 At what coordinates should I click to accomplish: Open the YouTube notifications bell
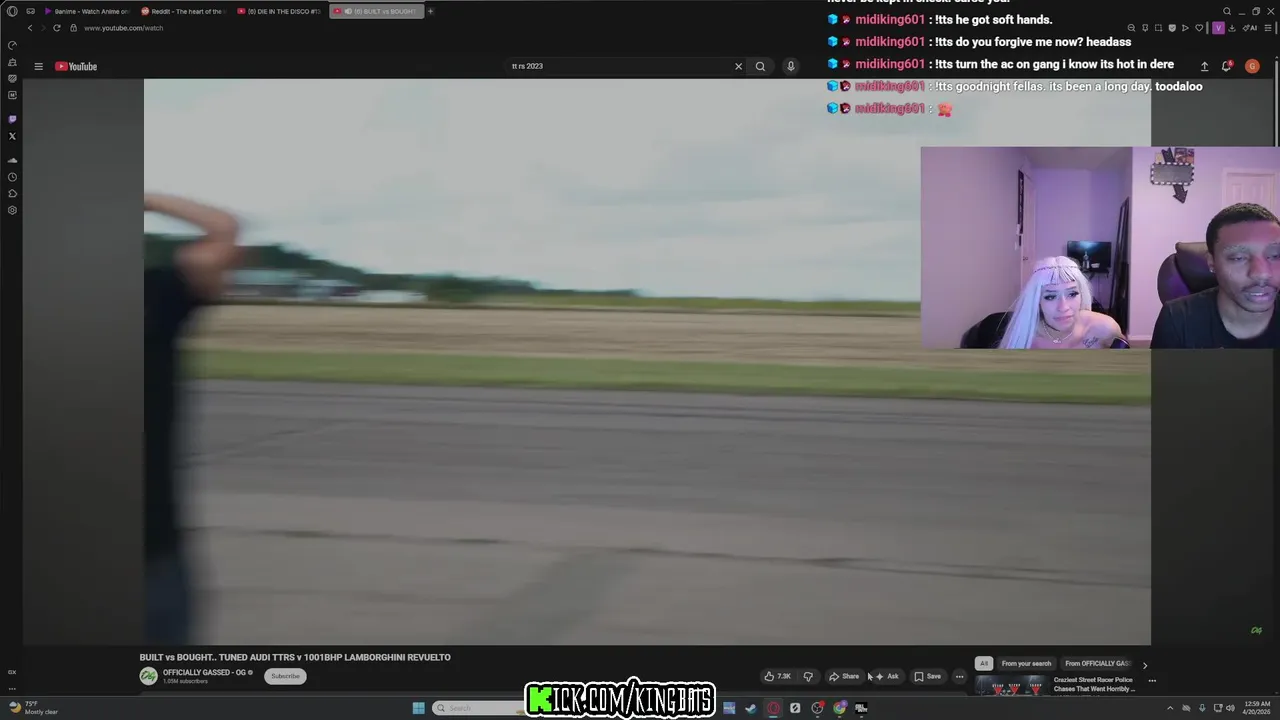coord(1227,66)
